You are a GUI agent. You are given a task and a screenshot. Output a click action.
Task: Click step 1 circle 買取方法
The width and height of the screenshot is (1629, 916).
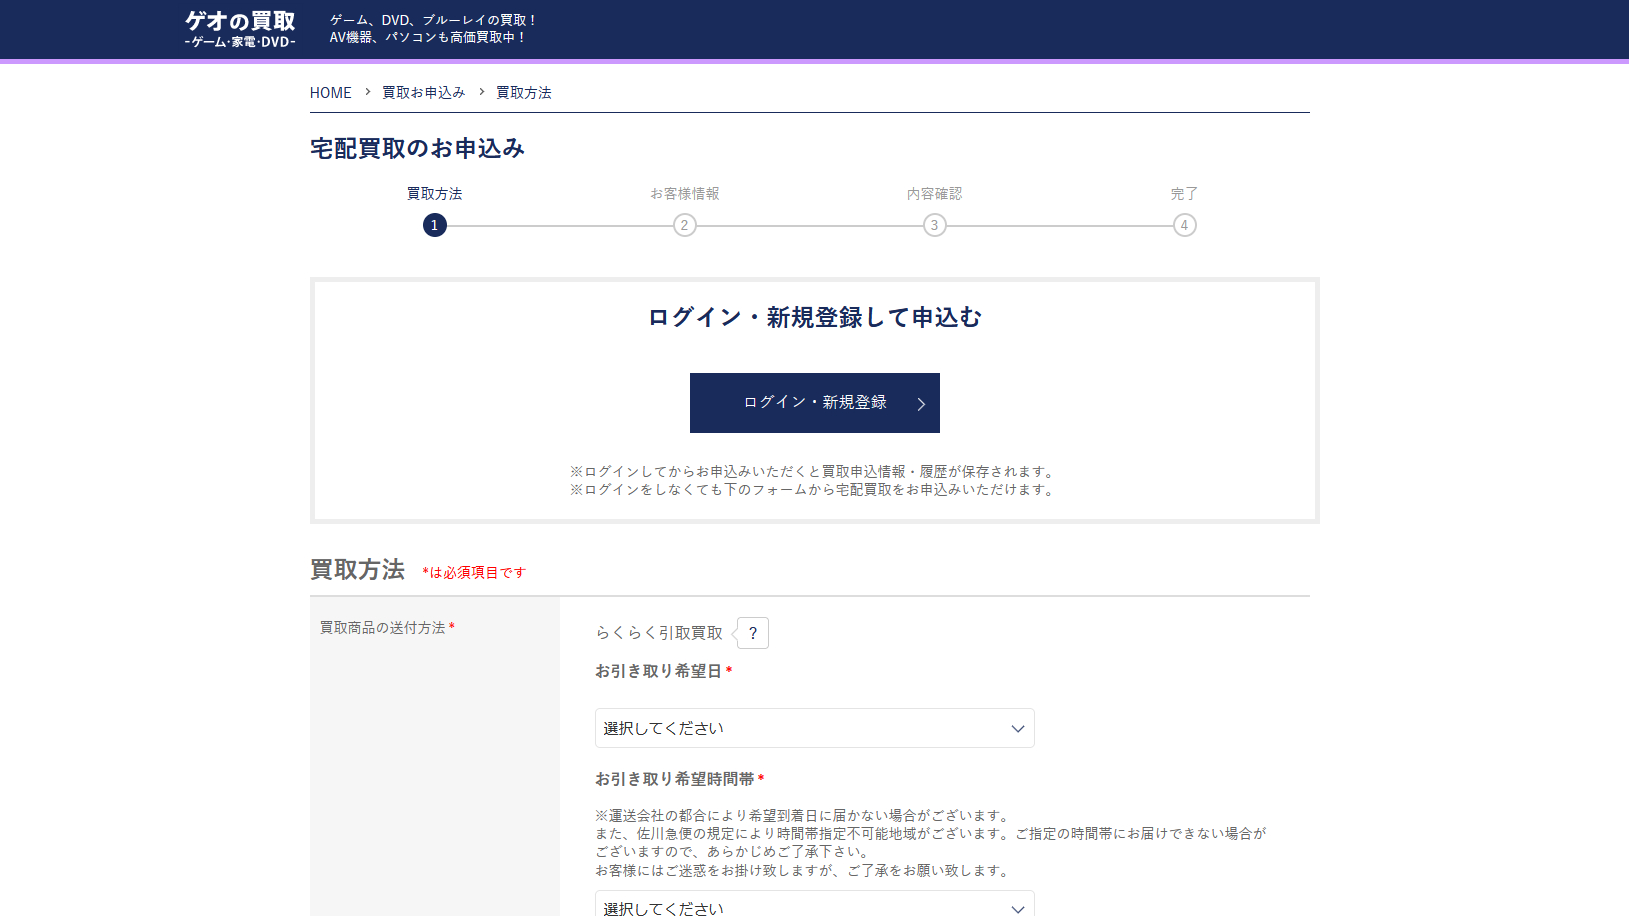tap(435, 225)
